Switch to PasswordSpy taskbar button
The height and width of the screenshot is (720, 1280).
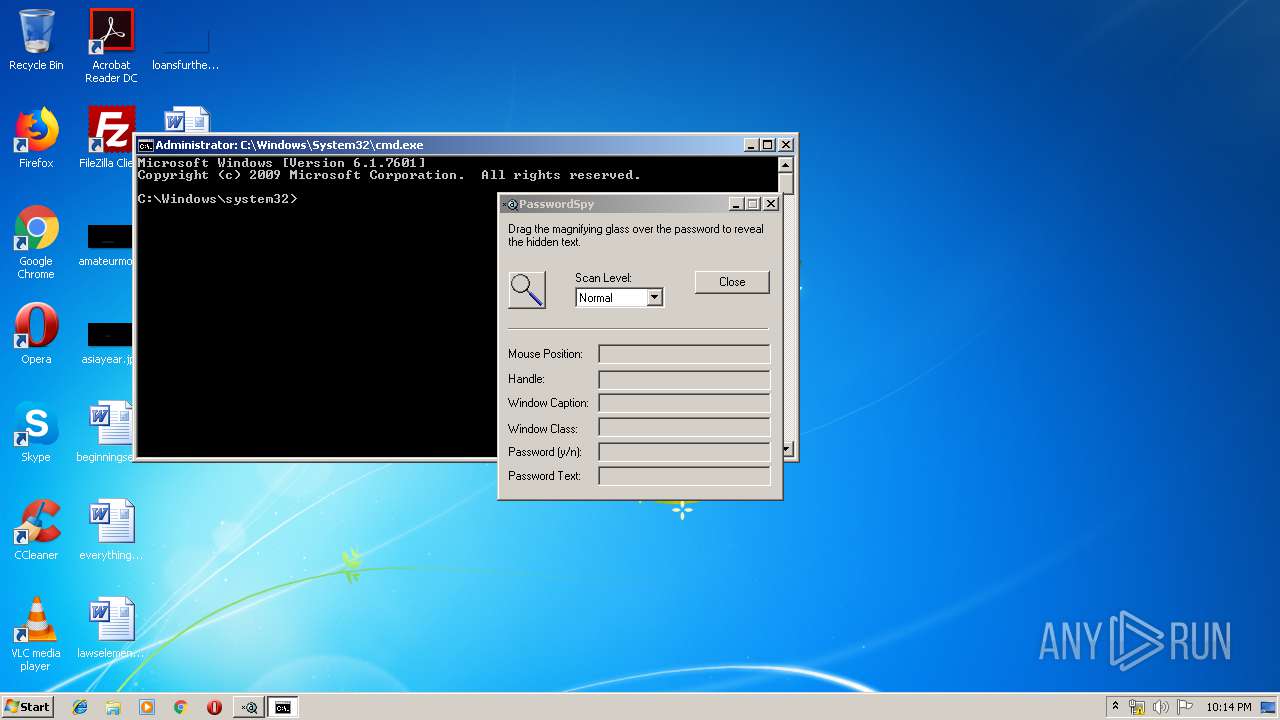(249, 707)
